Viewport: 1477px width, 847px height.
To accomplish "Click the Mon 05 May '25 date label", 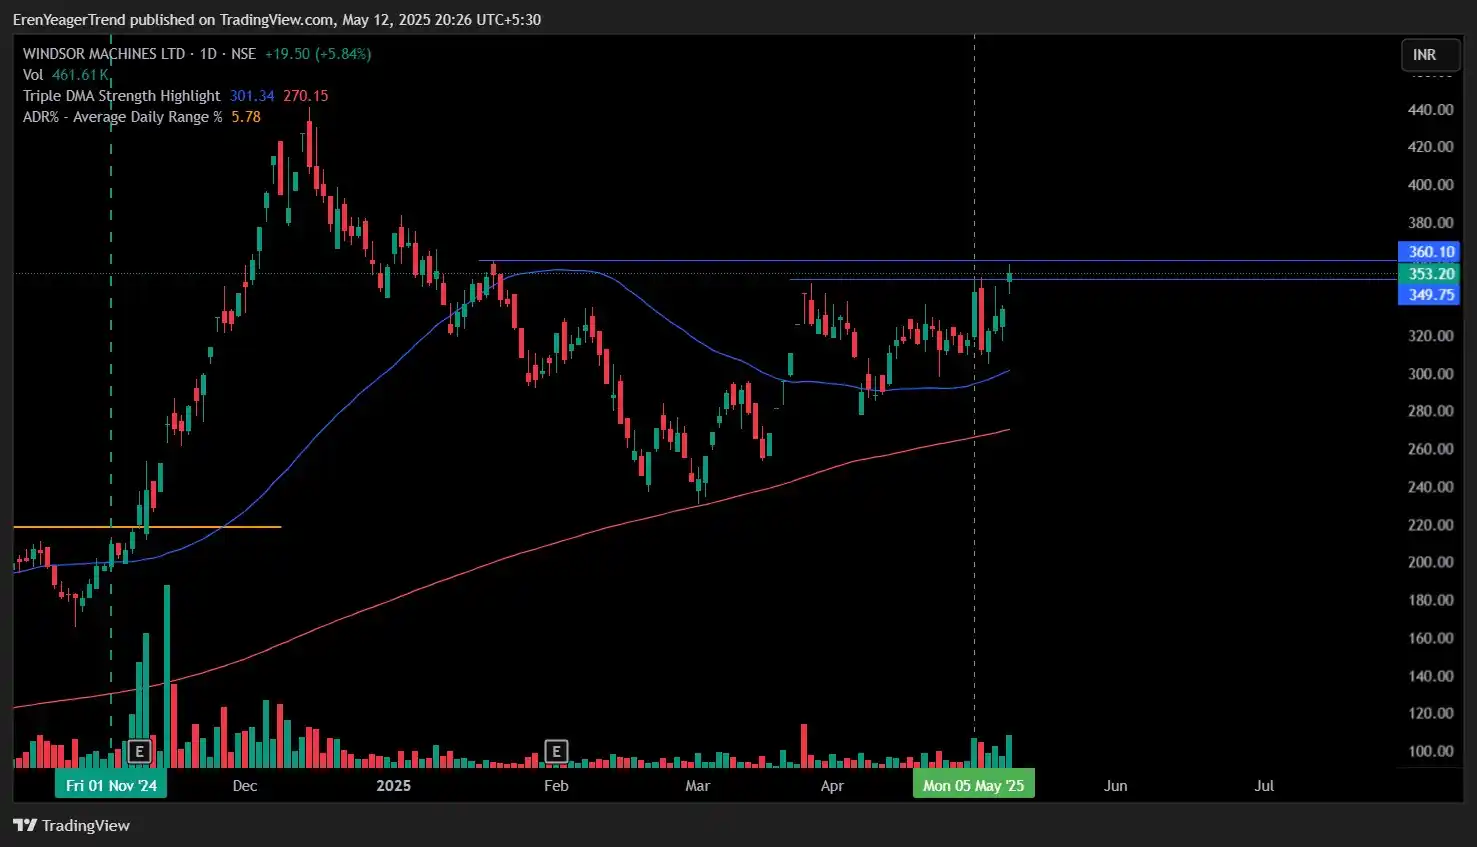I will coord(974,785).
